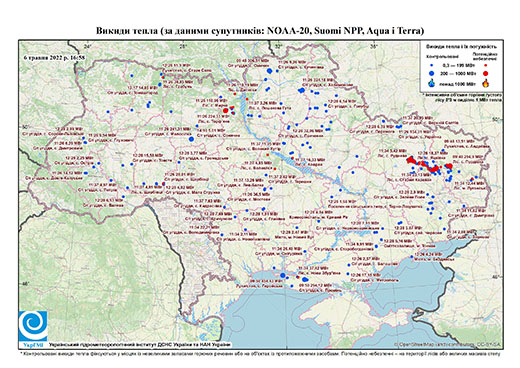
Task: Open the OpenStreetMap contributors attribution
Action: click(447, 344)
